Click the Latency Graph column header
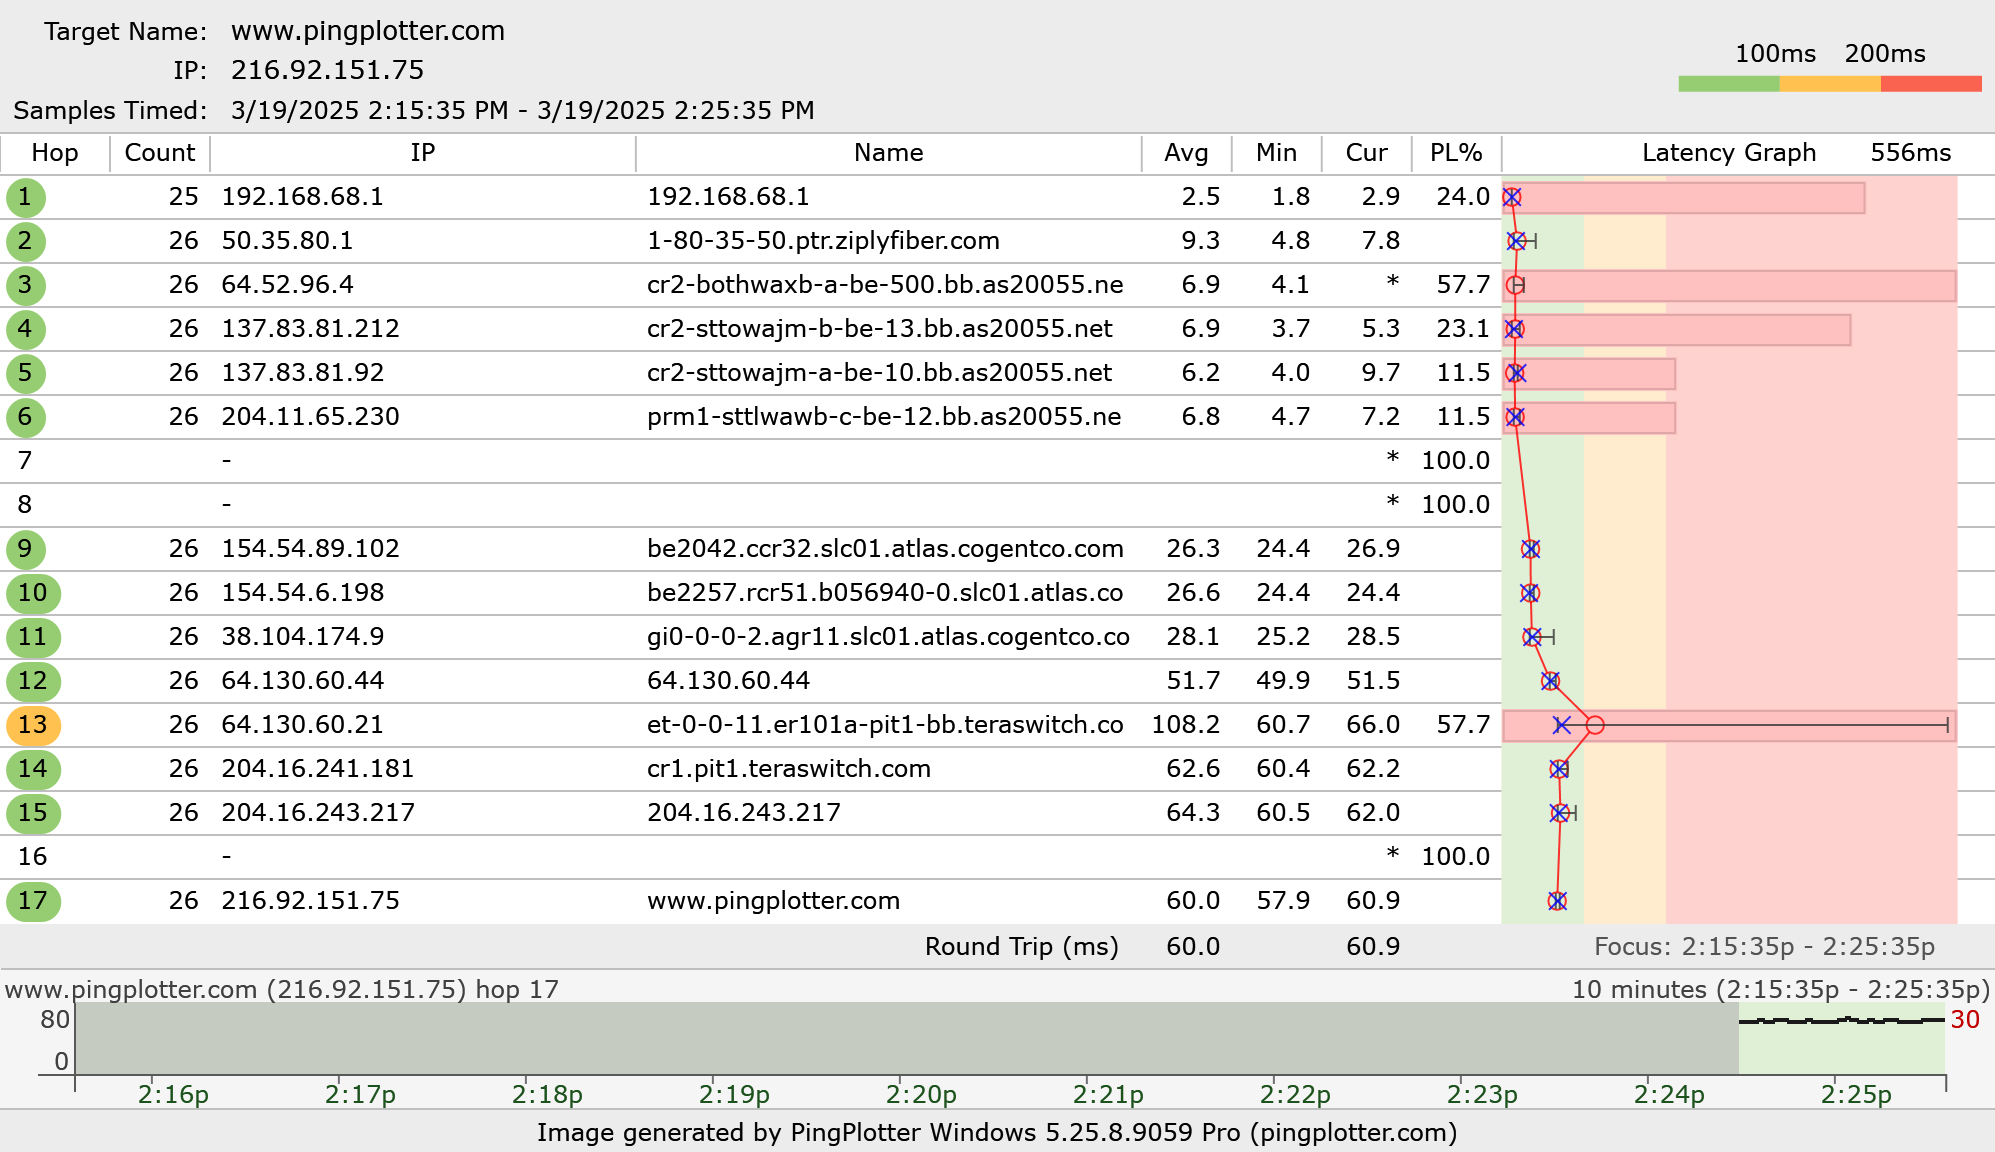The image size is (1995, 1152). pyautogui.click(x=1728, y=153)
